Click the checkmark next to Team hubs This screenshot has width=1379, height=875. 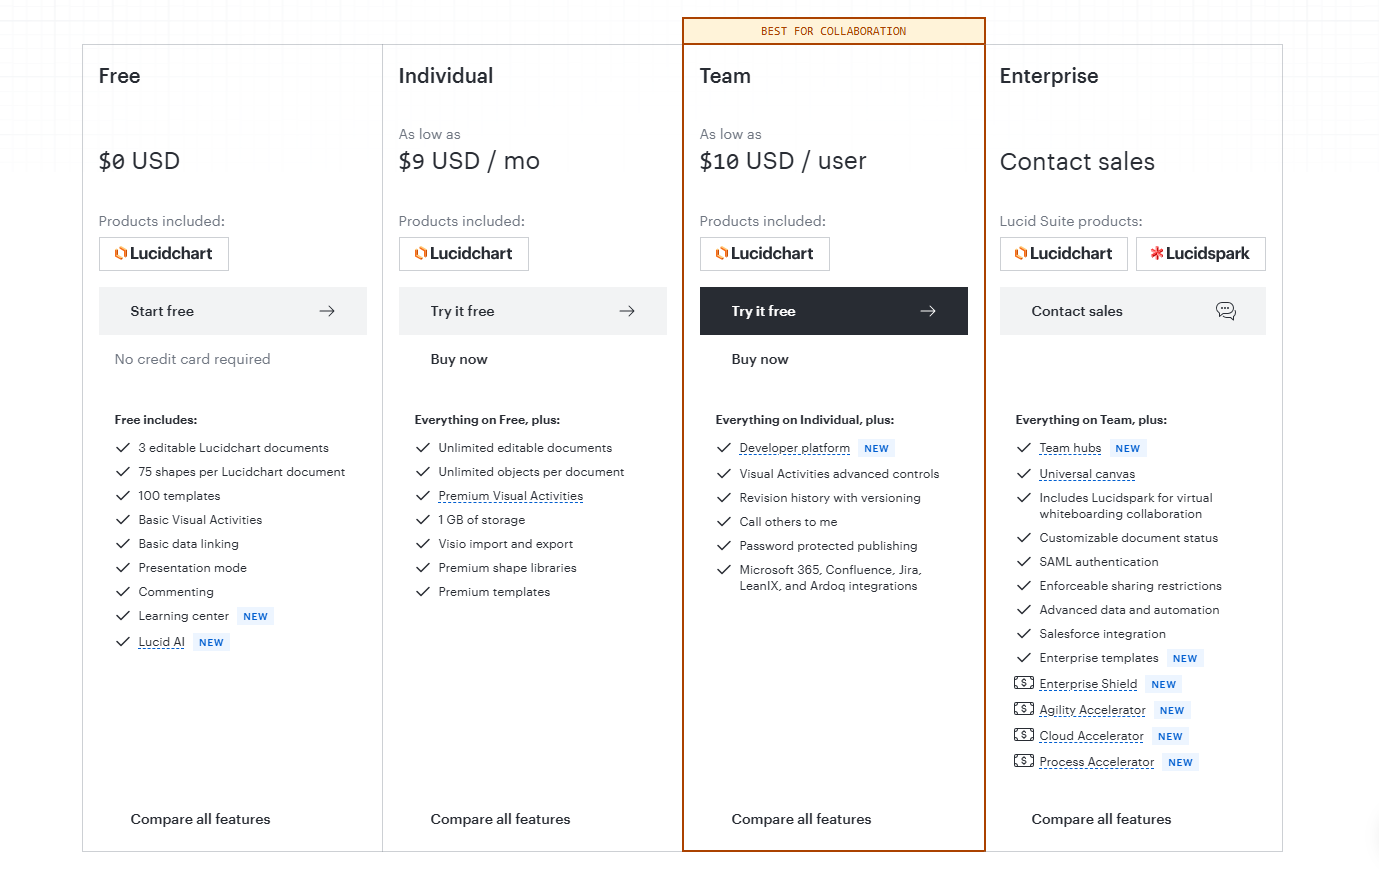pyautogui.click(x=1024, y=448)
